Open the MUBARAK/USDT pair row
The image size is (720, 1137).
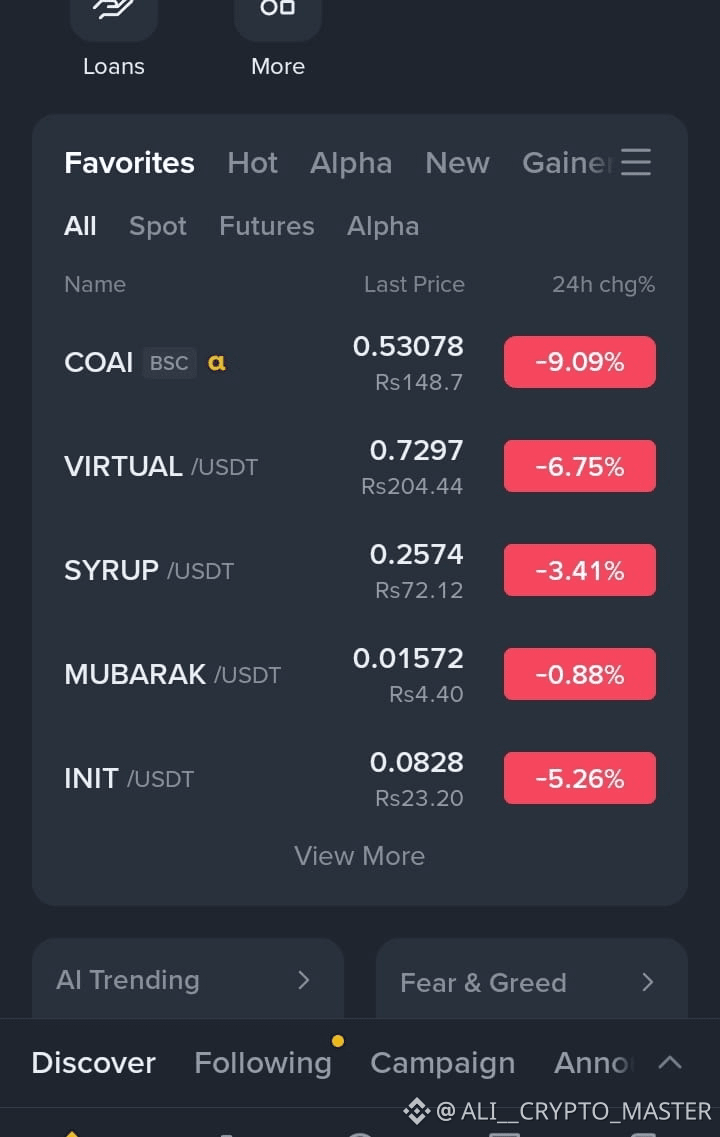click(x=360, y=674)
